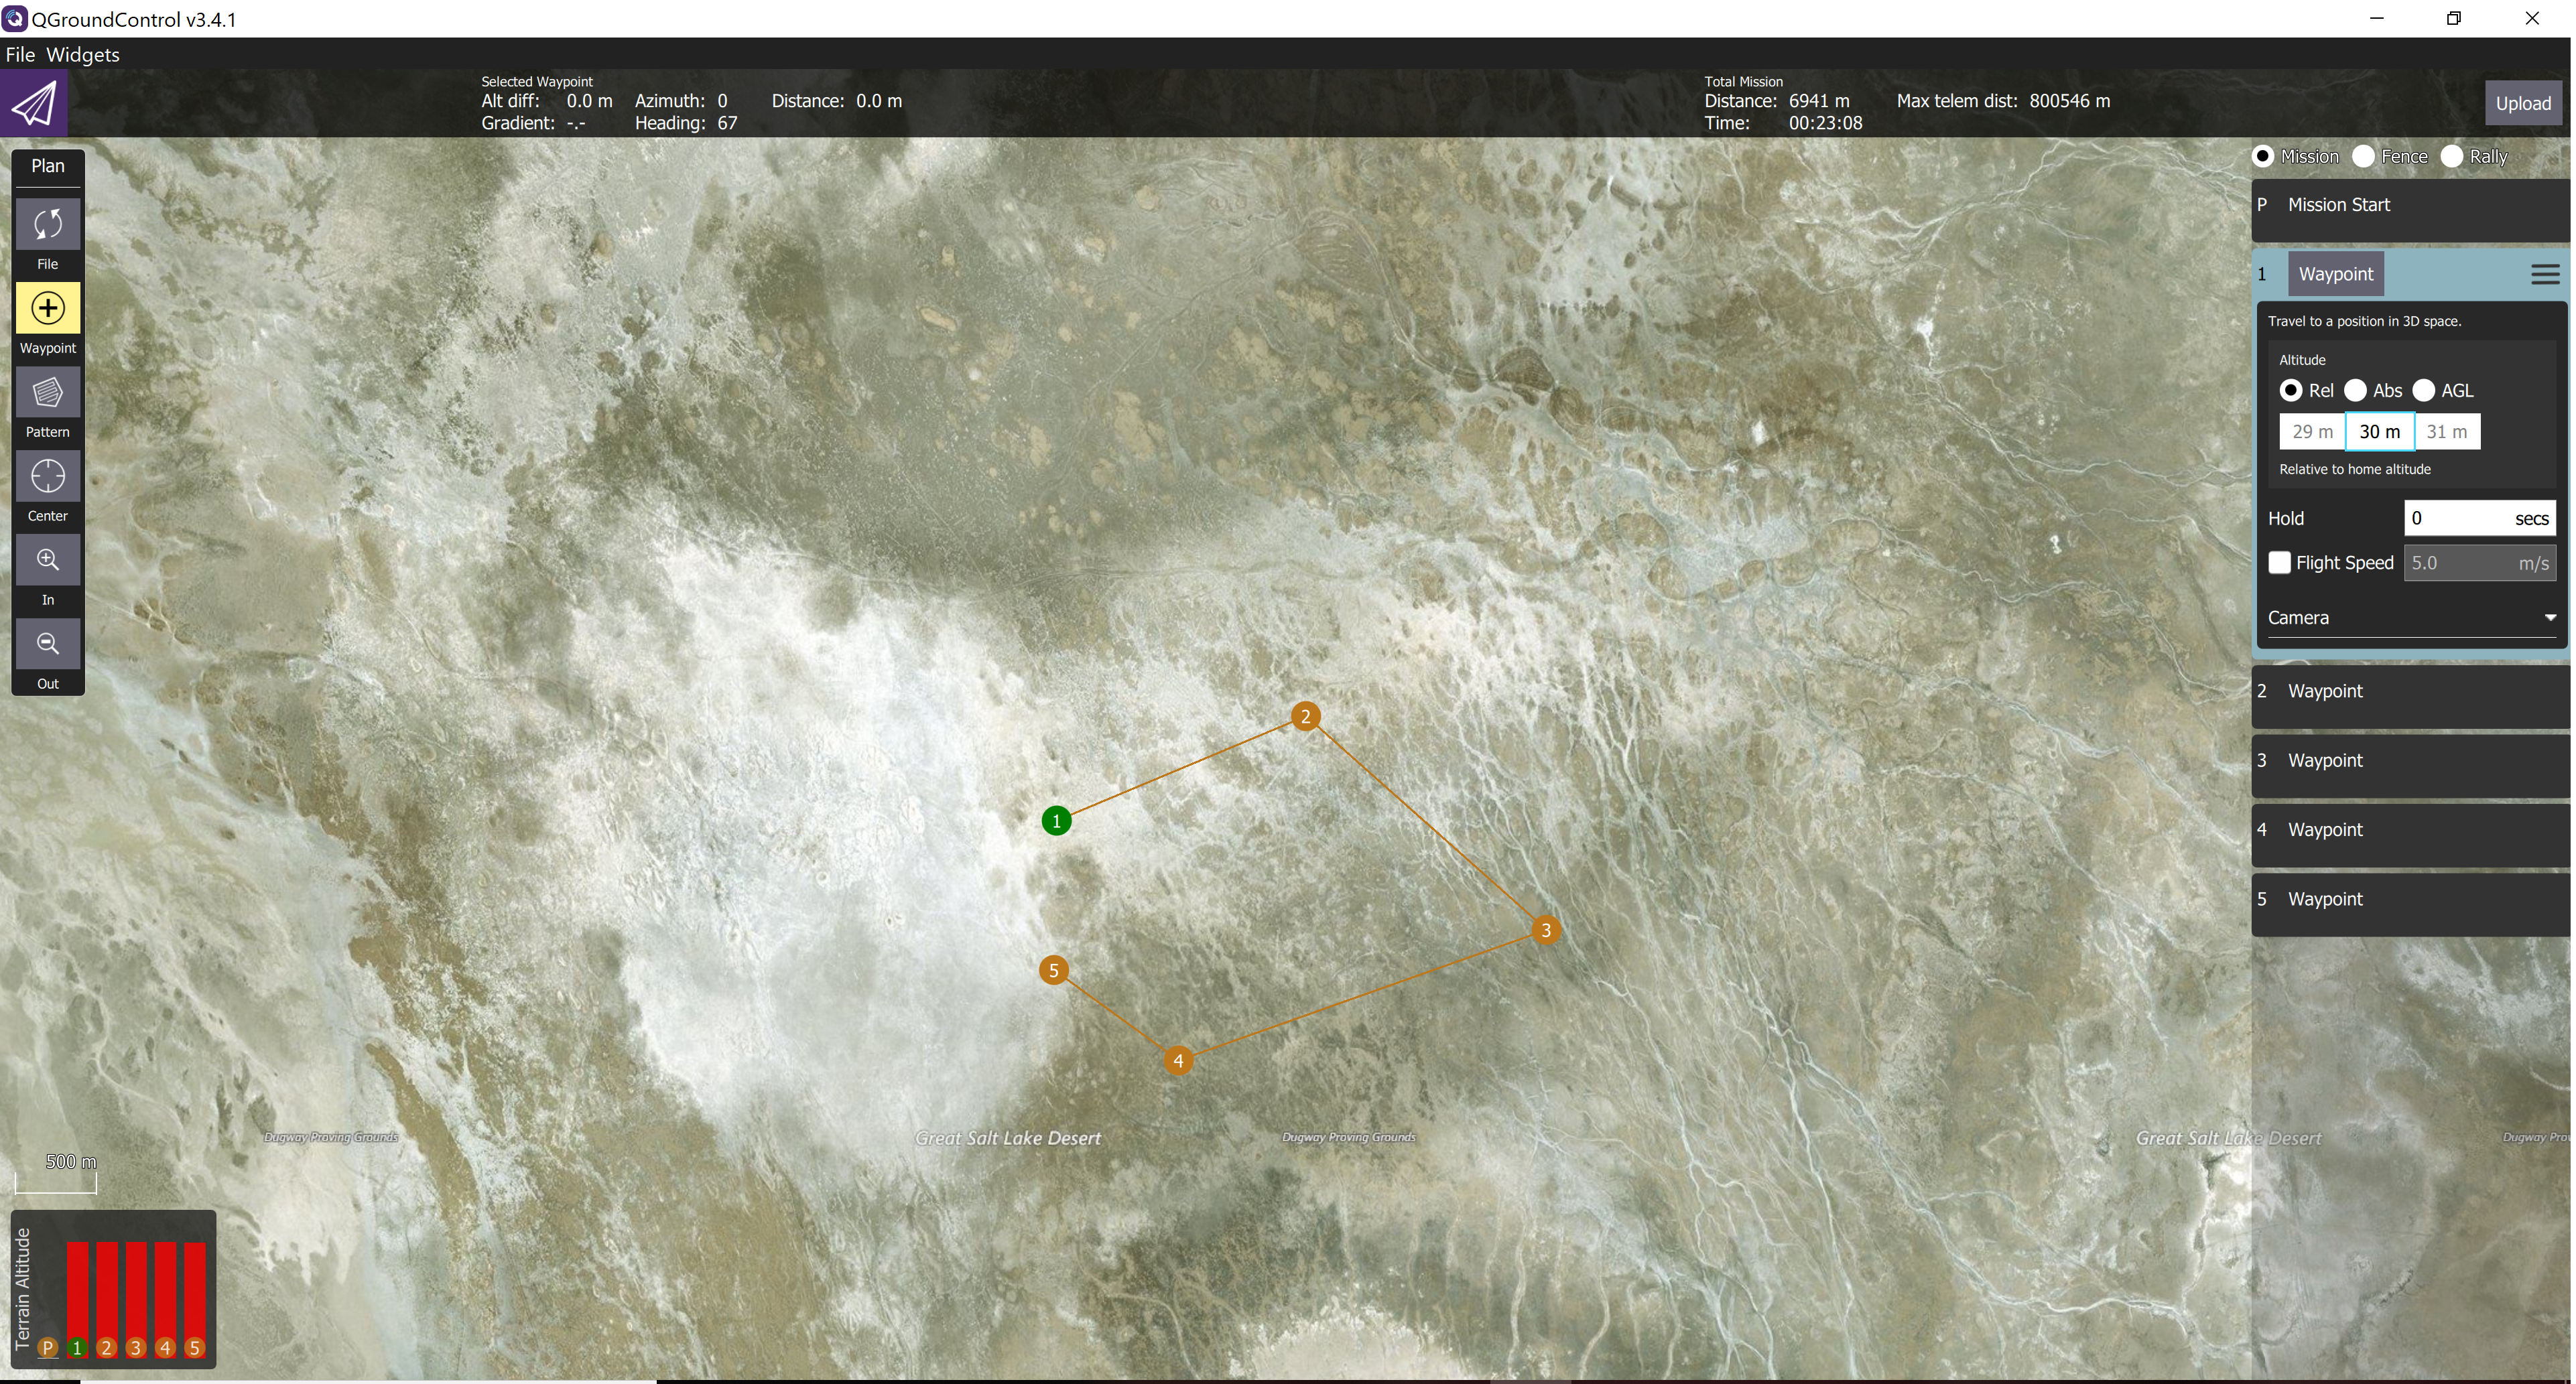Zoom in on the map

pos(47,560)
